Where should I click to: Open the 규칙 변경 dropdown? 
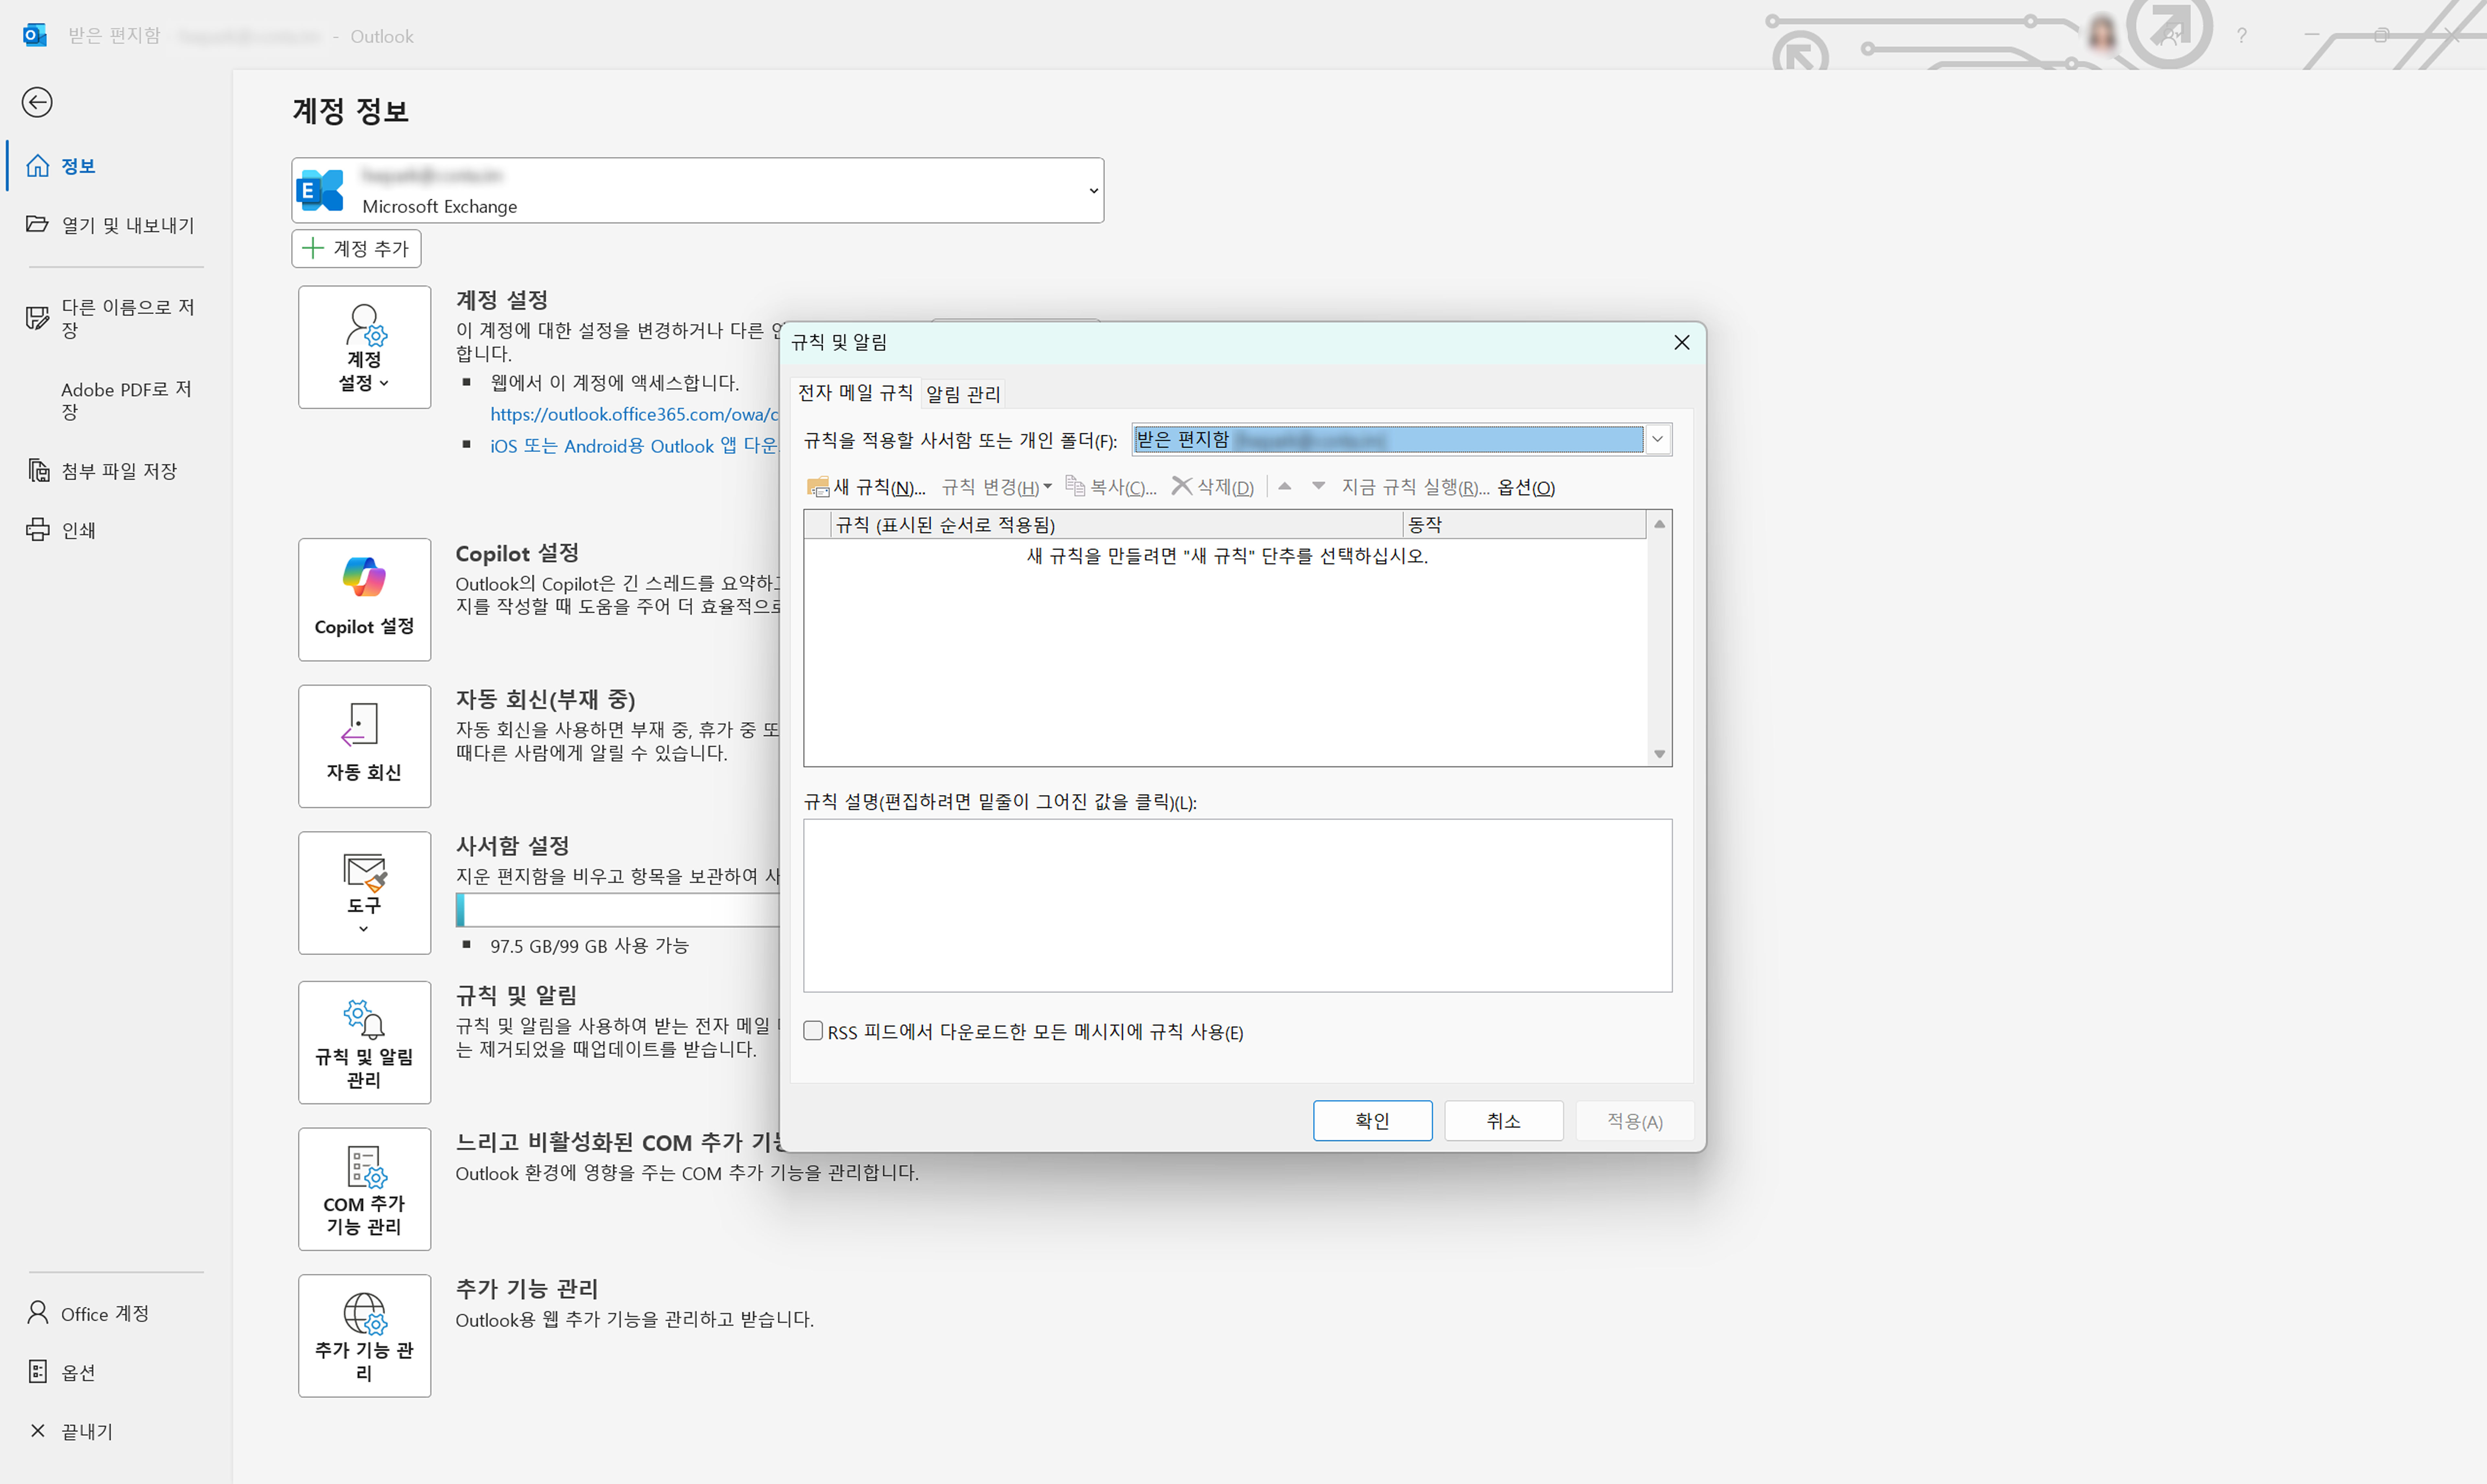997,487
